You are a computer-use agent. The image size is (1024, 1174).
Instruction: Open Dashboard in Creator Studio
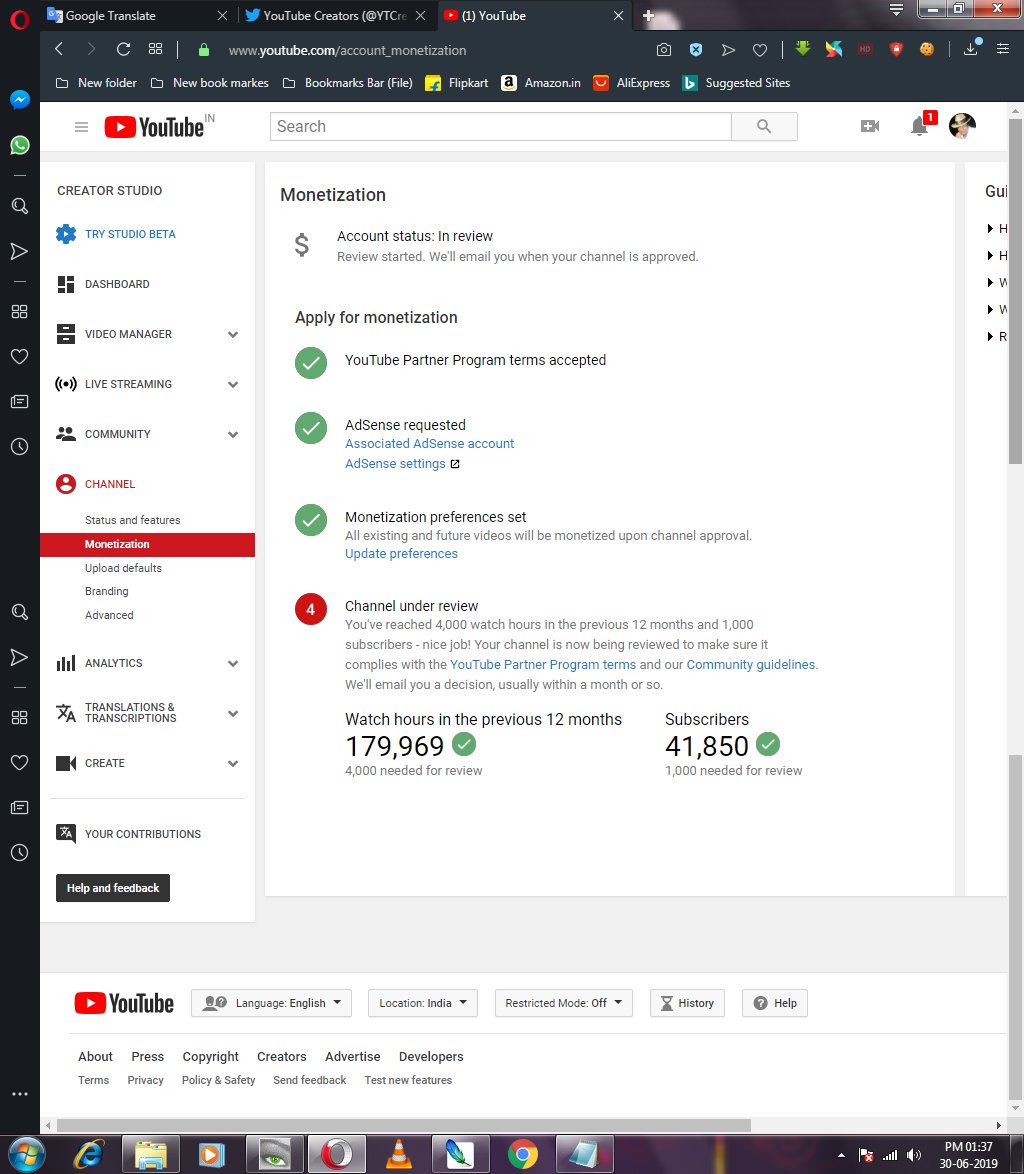[x=117, y=285]
